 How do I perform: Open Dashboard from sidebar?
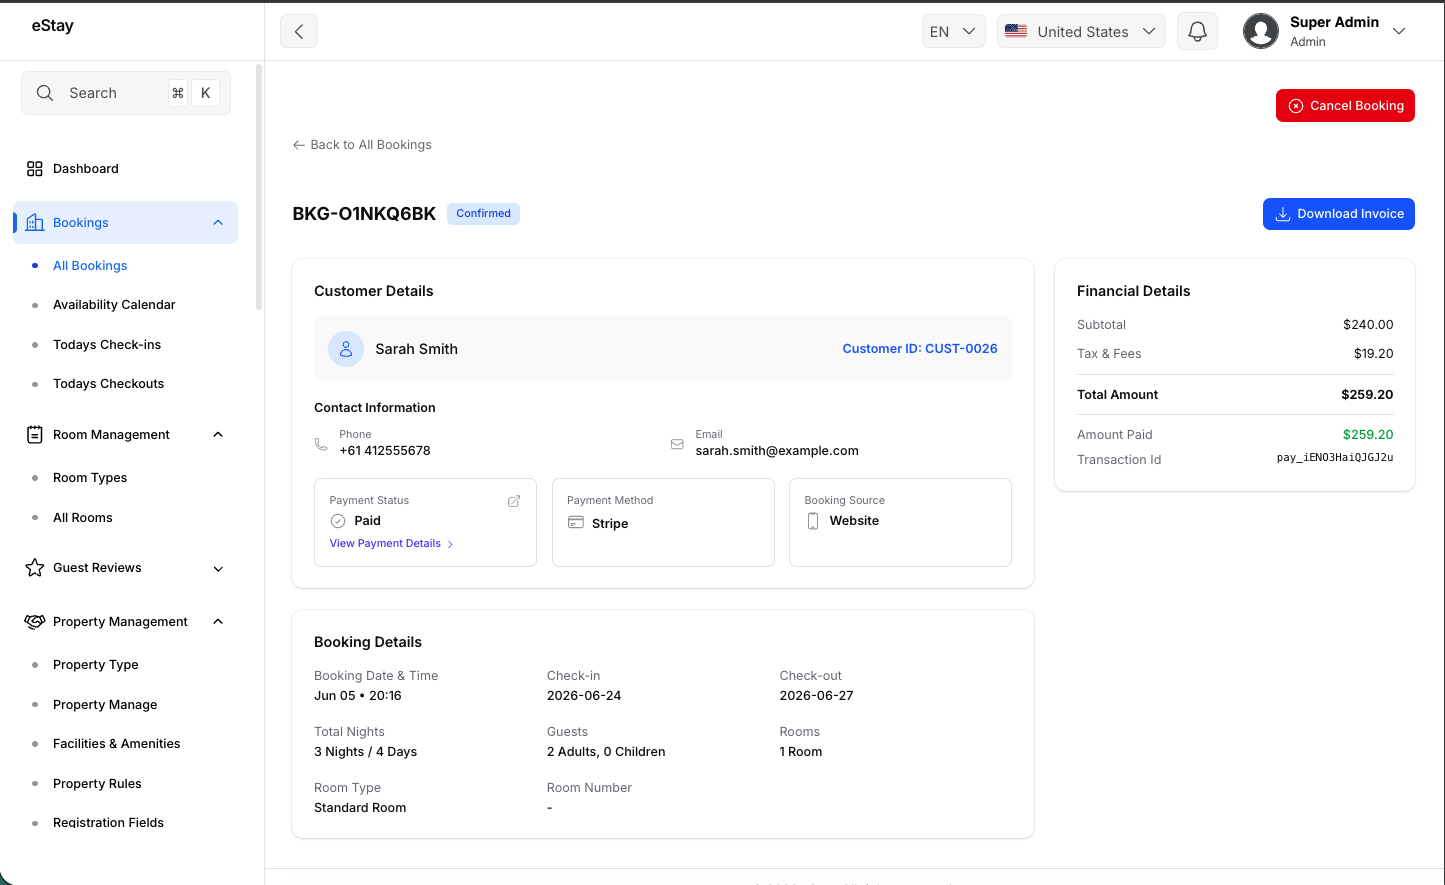tap(86, 169)
